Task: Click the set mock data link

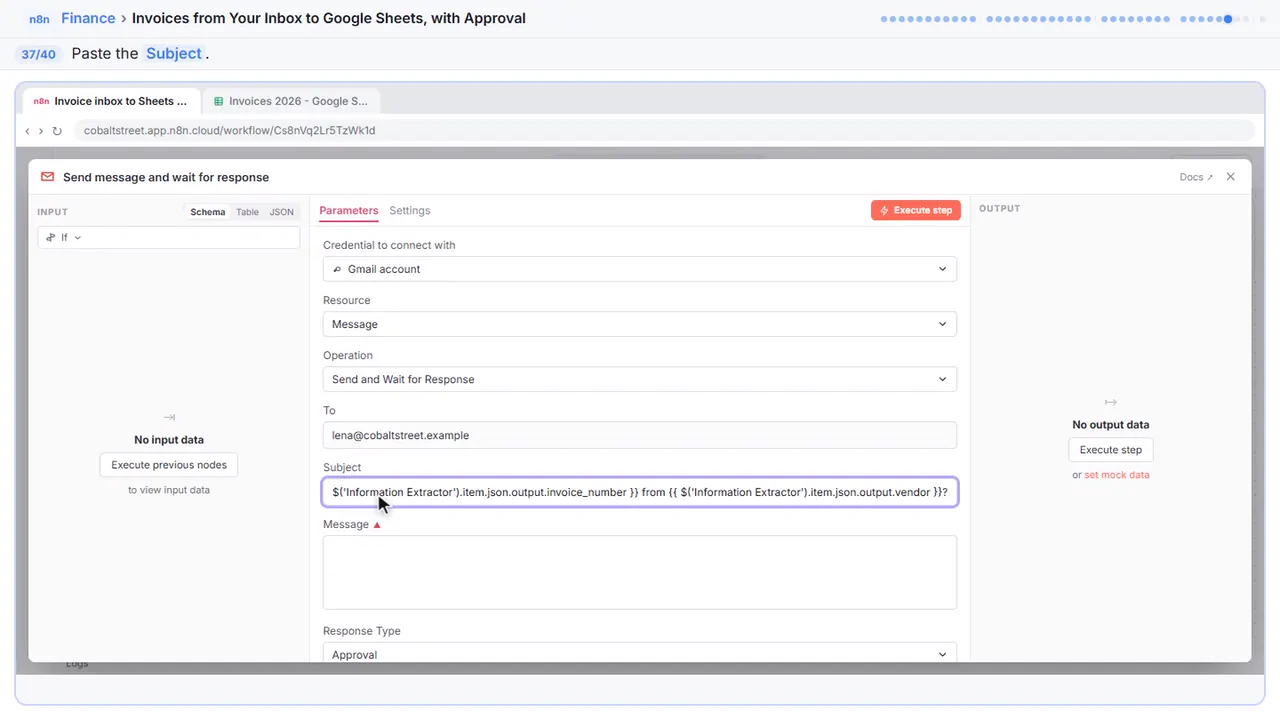Action: pos(1117,475)
